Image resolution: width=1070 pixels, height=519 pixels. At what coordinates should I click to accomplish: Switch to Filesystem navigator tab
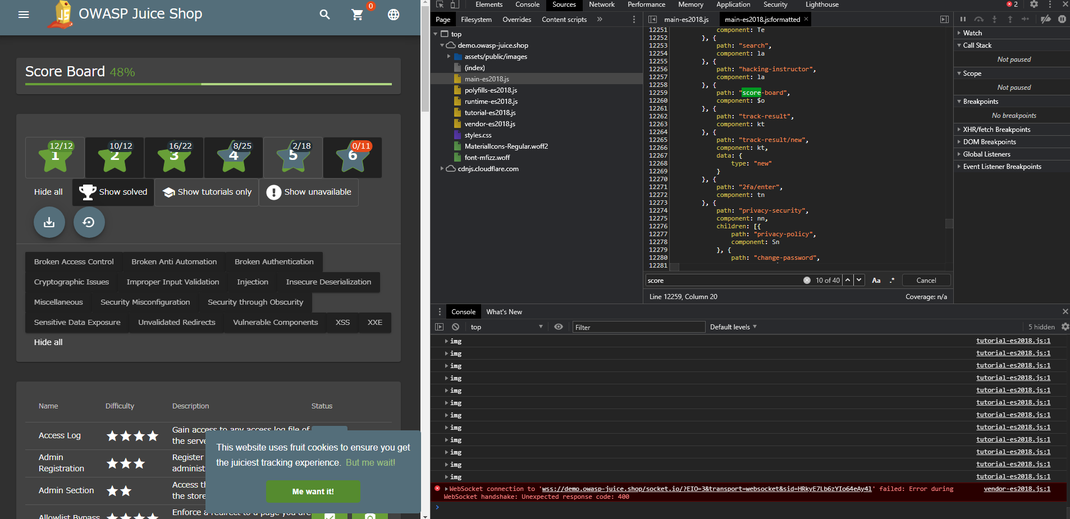(x=476, y=20)
